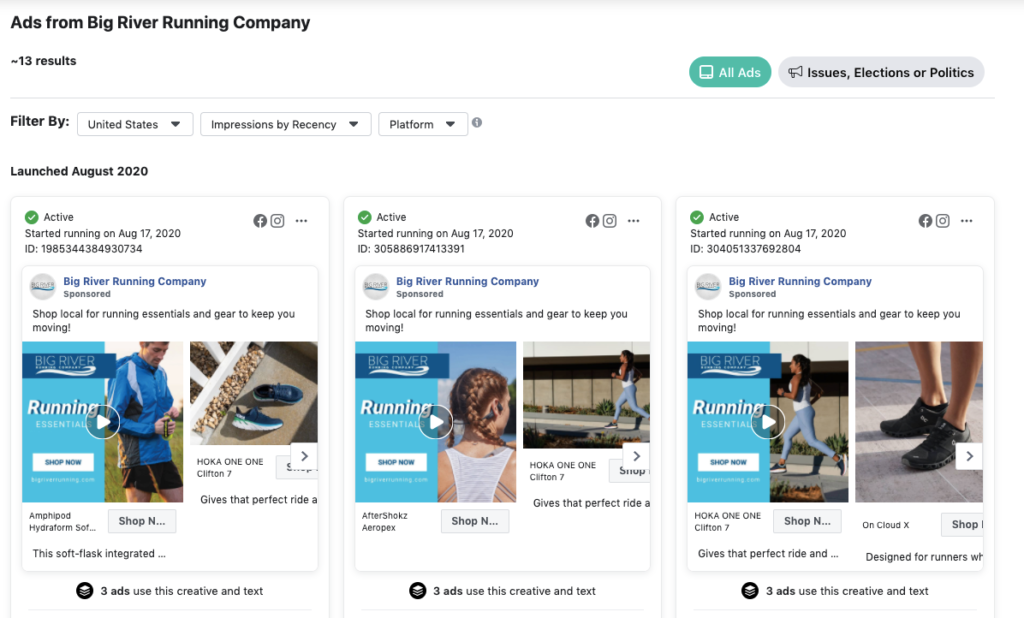Open more options for ad ID 1985344384930734
Image resolution: width=1024 pixels, height=618 pixels.
(301, 221)
